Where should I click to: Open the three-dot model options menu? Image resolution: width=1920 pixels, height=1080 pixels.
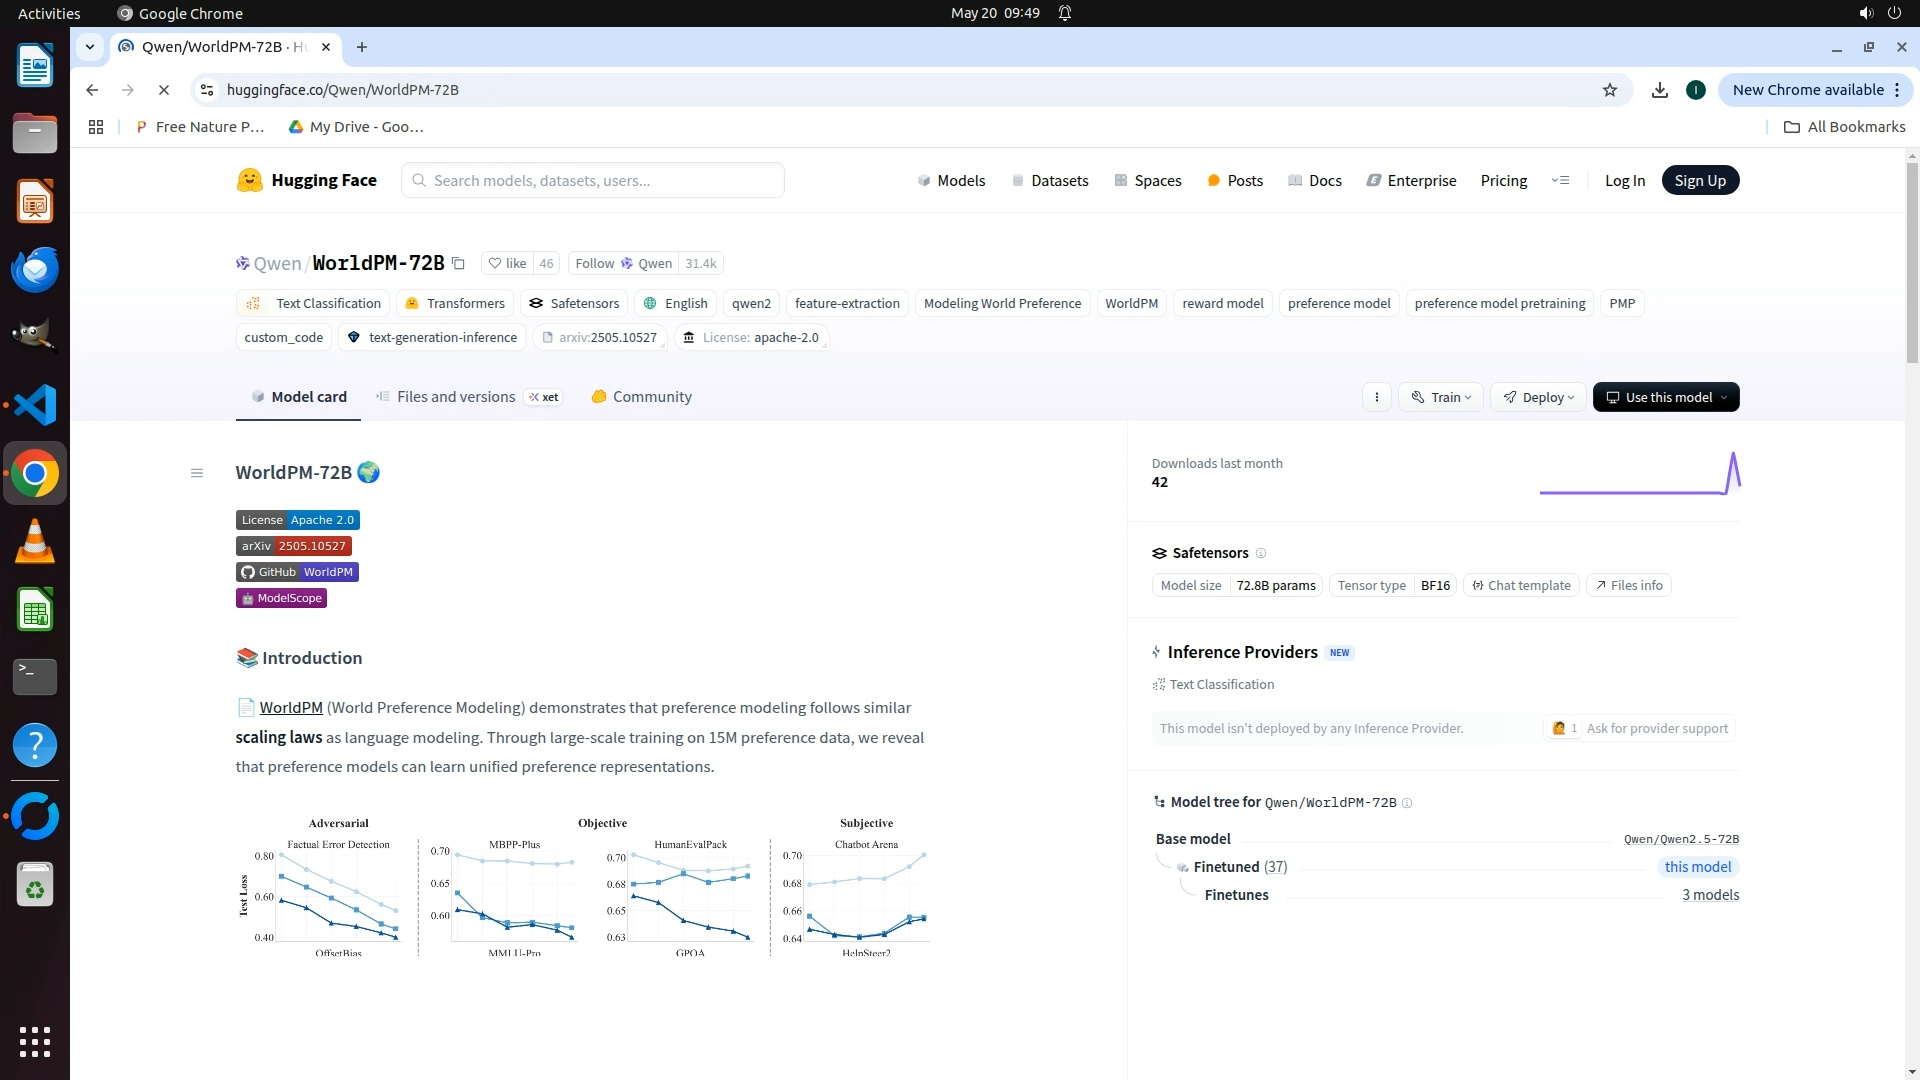point(1376,397)
